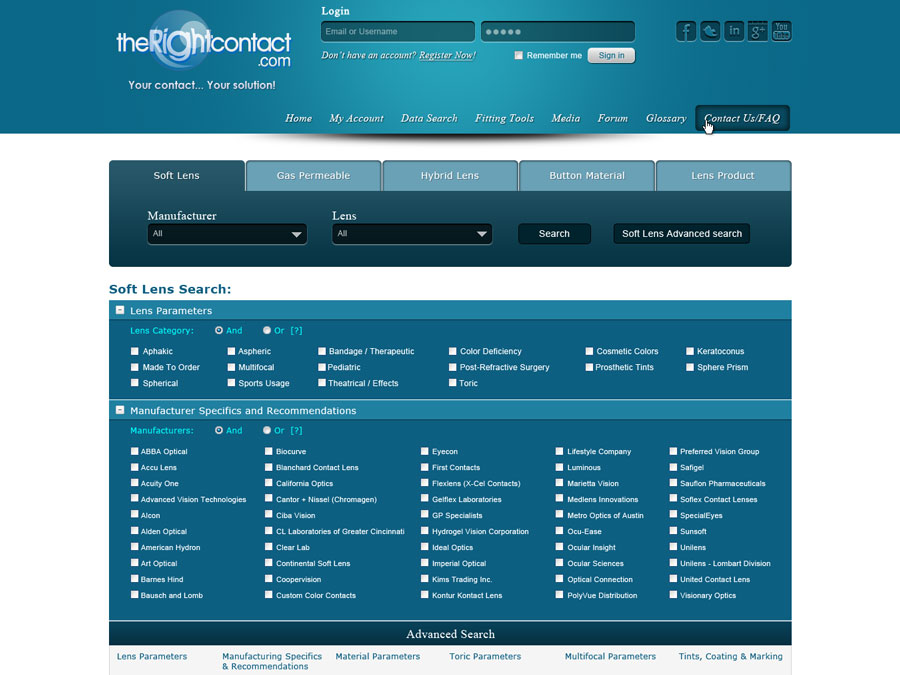Open Soft Lens Advanced search

(682, 234)
